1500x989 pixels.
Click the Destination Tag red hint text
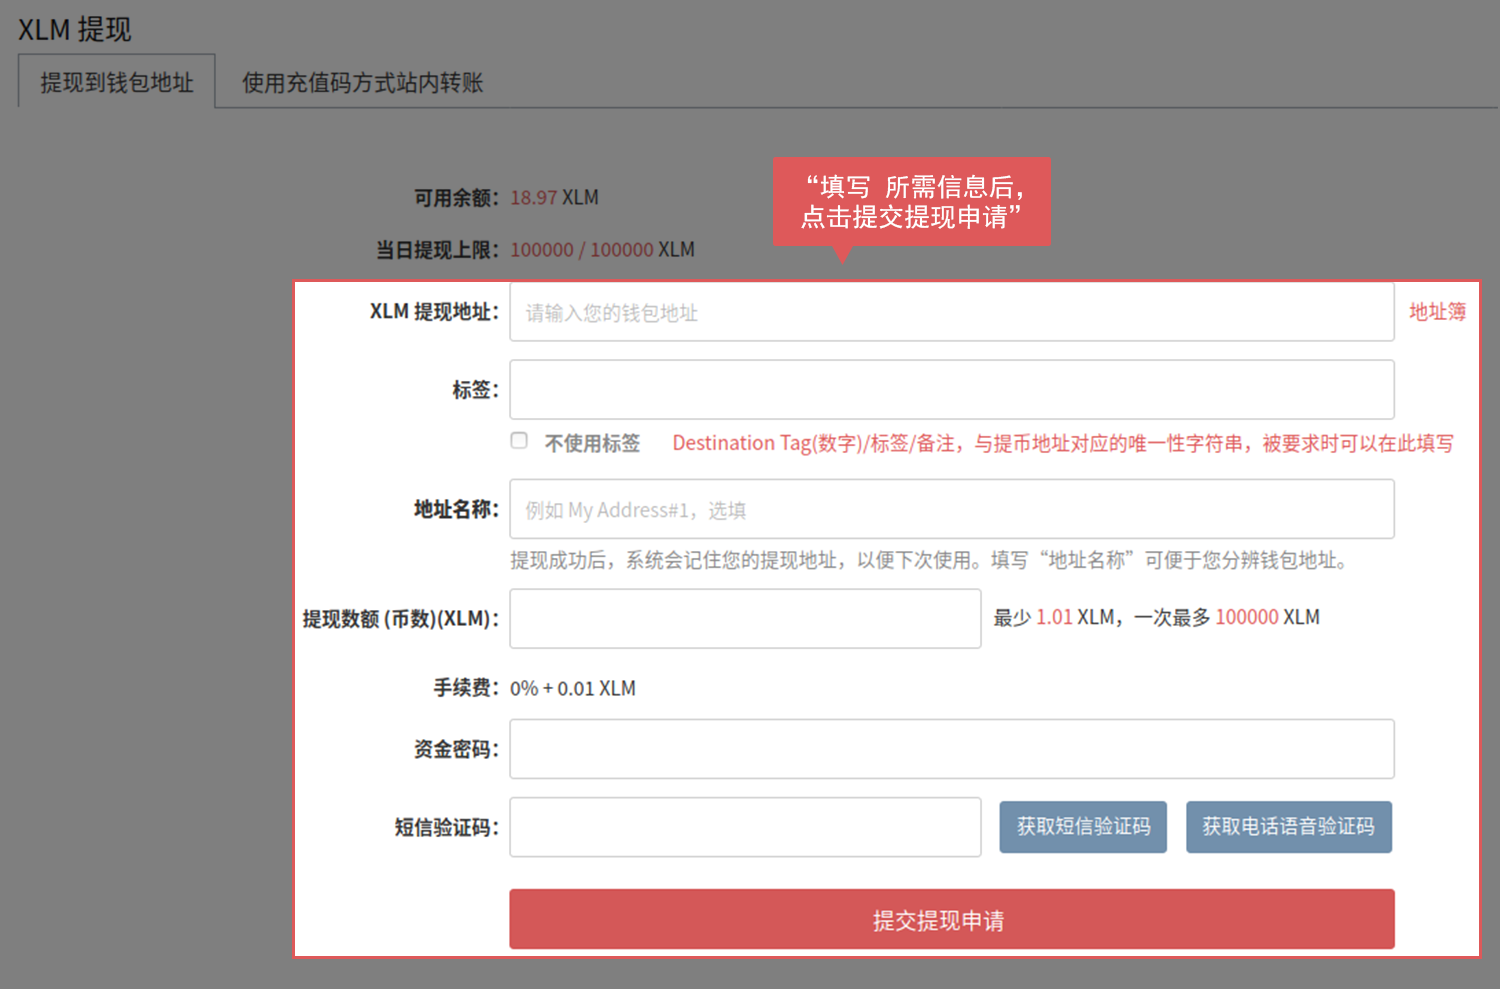click(x=1063, y=443)
